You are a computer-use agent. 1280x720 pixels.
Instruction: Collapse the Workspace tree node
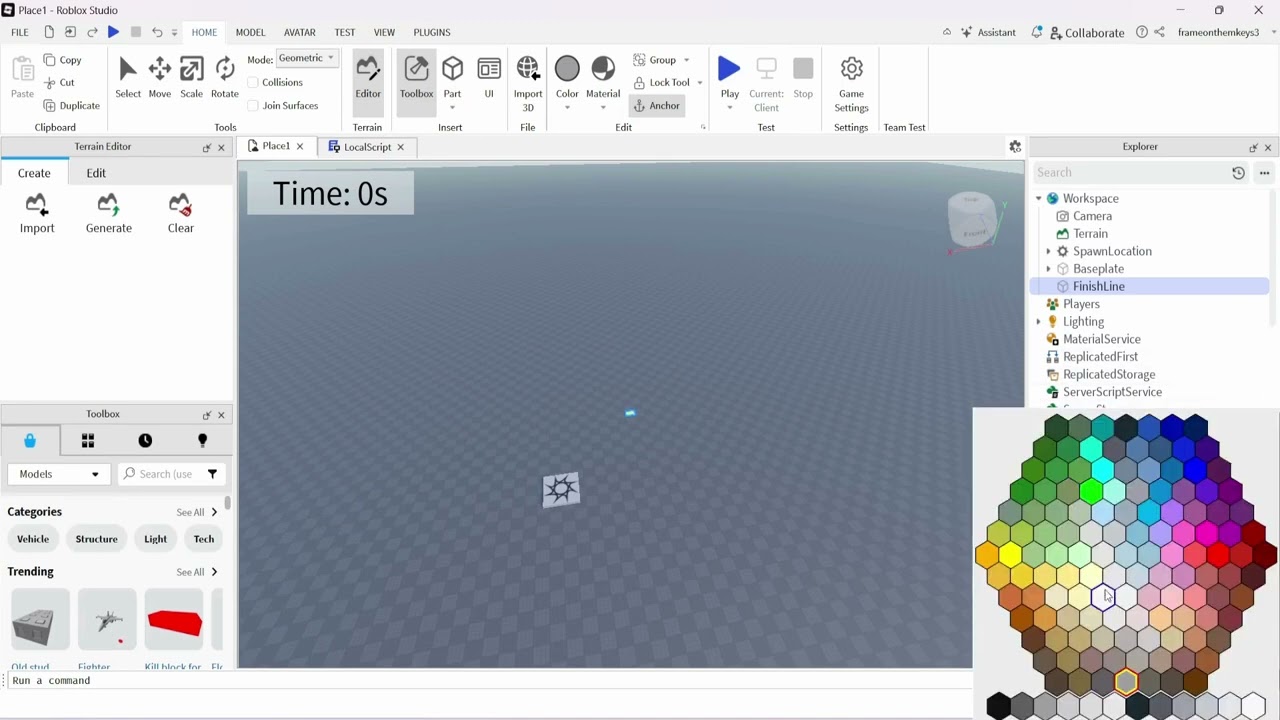1039,199
